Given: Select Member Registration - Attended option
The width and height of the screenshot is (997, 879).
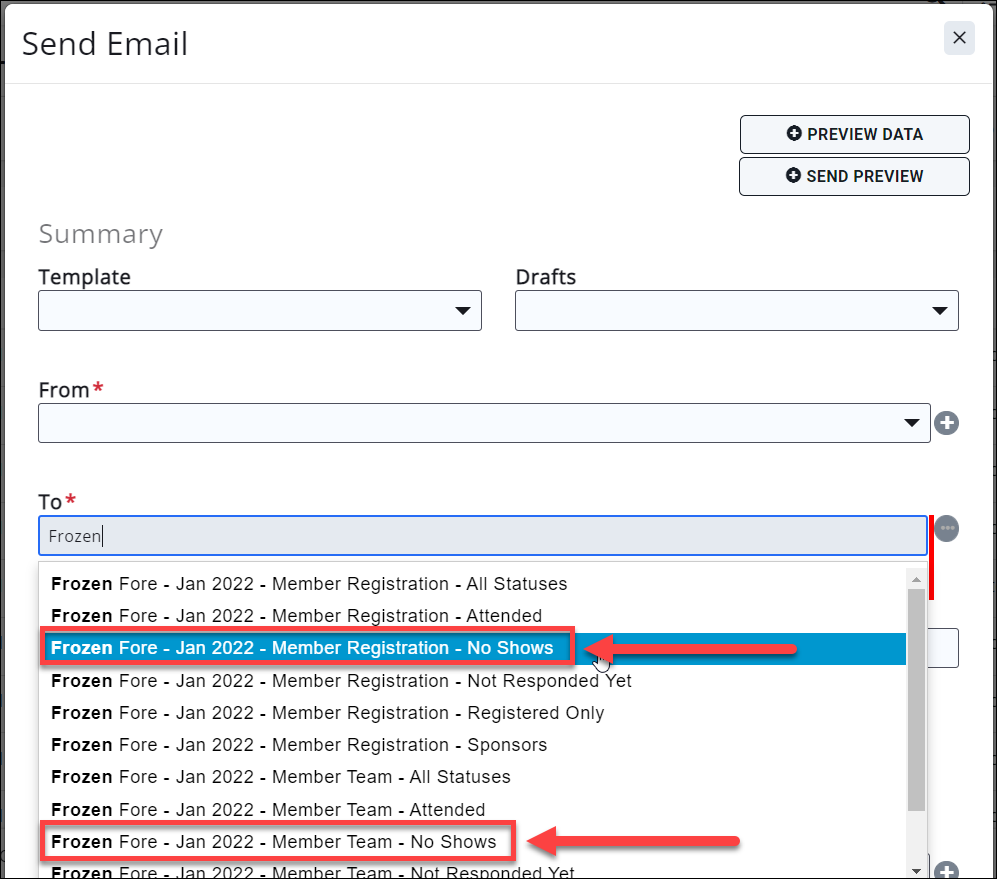Looking at the screenshot, I should point(297,616).
